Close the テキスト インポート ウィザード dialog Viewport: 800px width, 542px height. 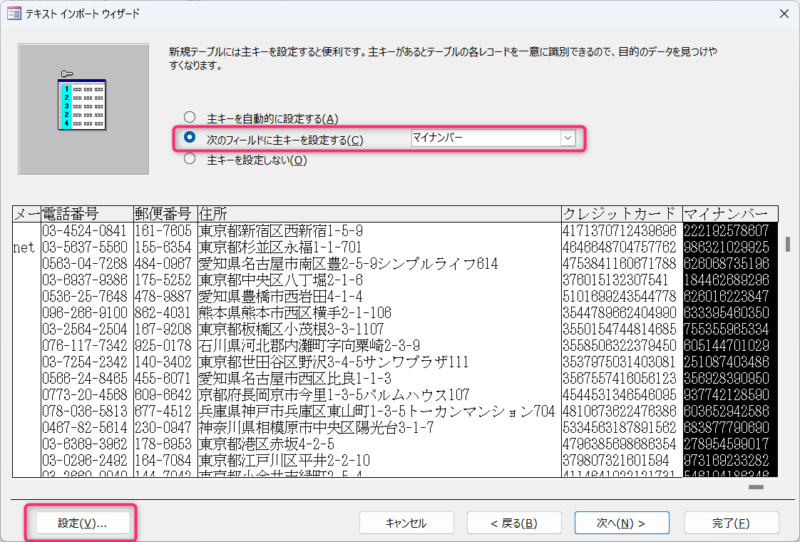(x=784, y=14)
